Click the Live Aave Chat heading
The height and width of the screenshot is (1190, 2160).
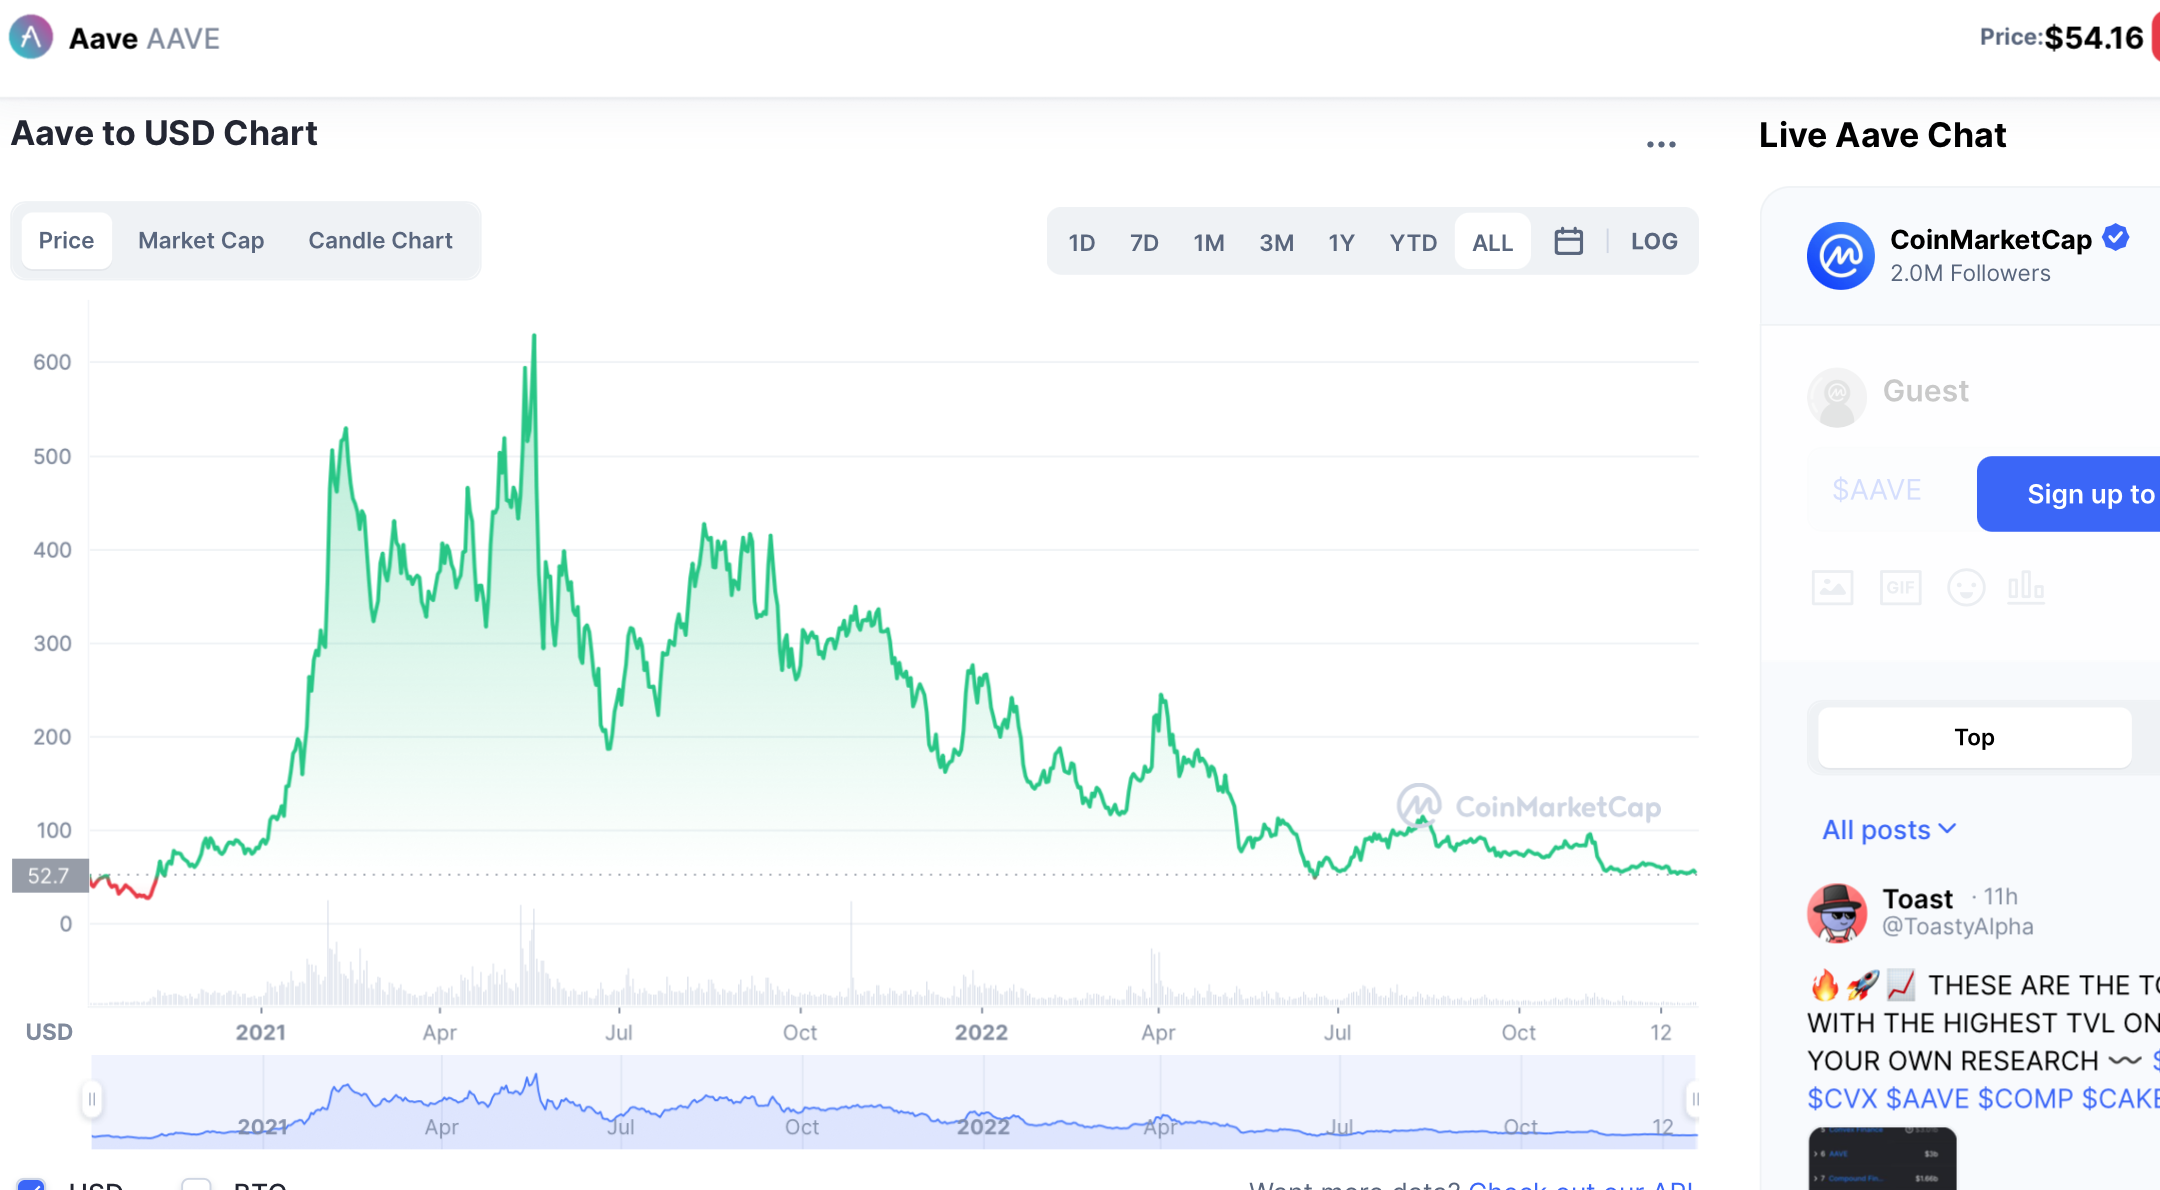coord(1882,135)
